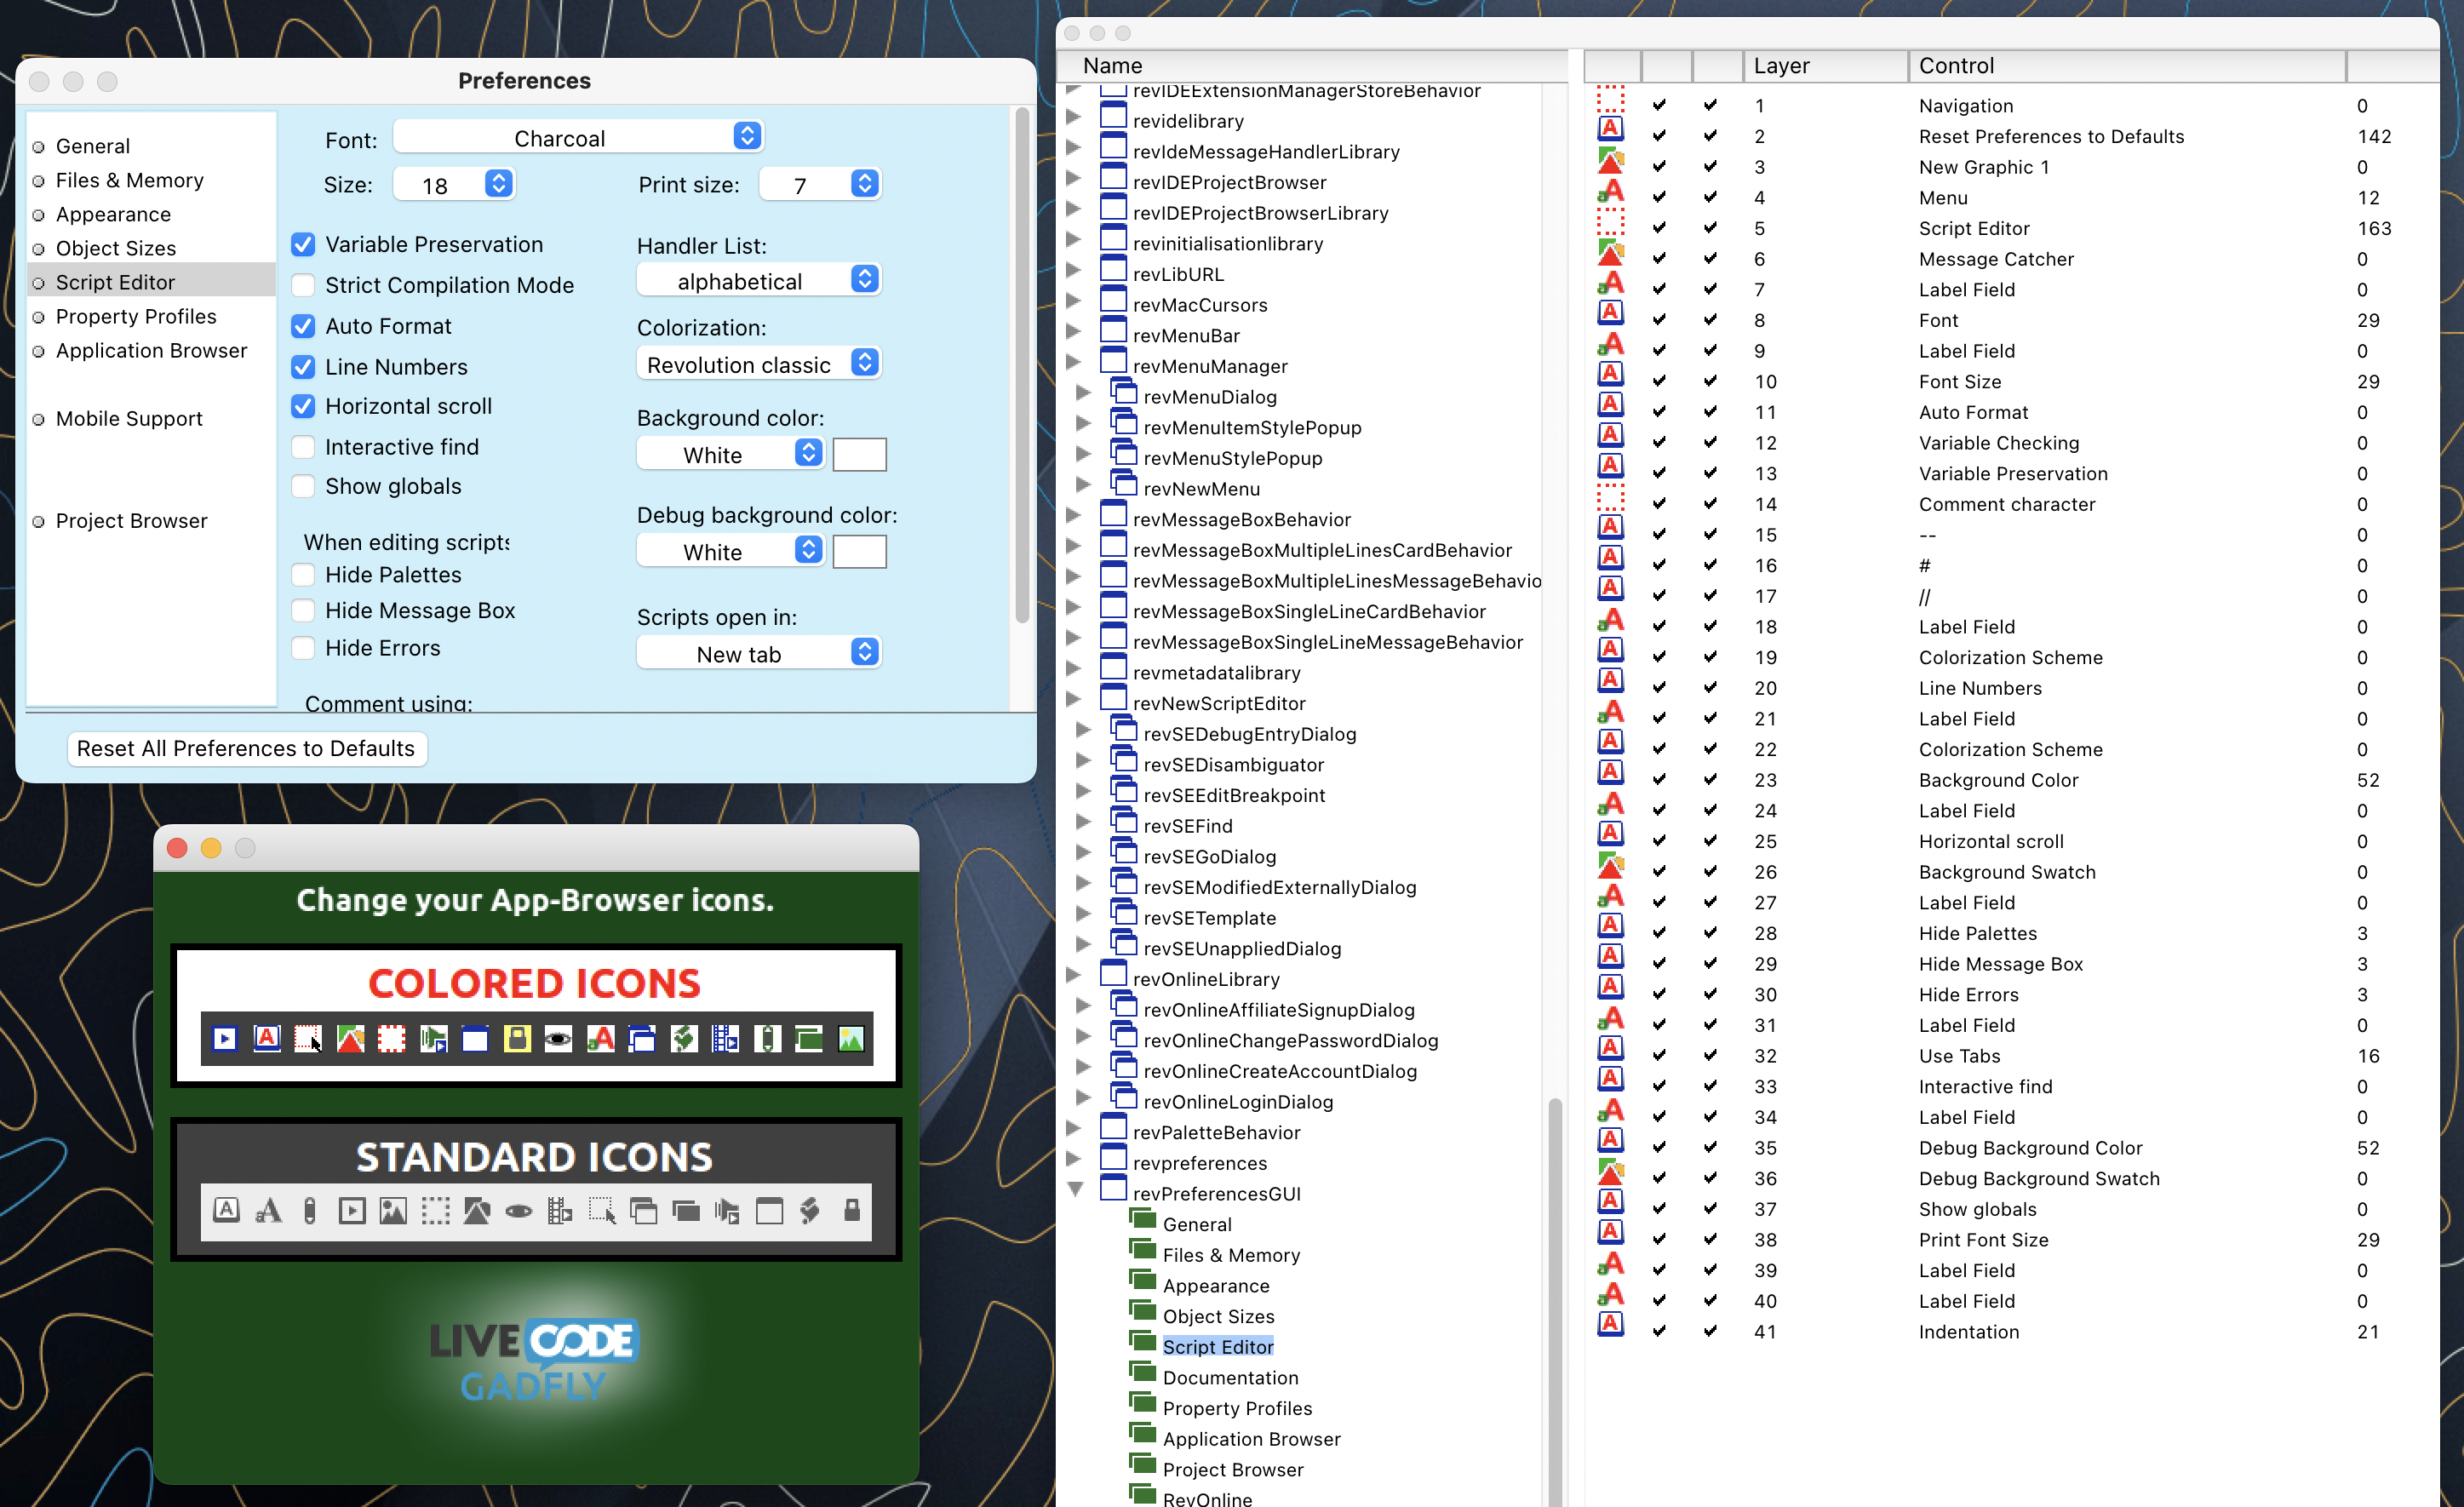Screen dimensions: 2464x1507
Task: Click the colored audio clip speaker icon
Action: point(433,1039)
